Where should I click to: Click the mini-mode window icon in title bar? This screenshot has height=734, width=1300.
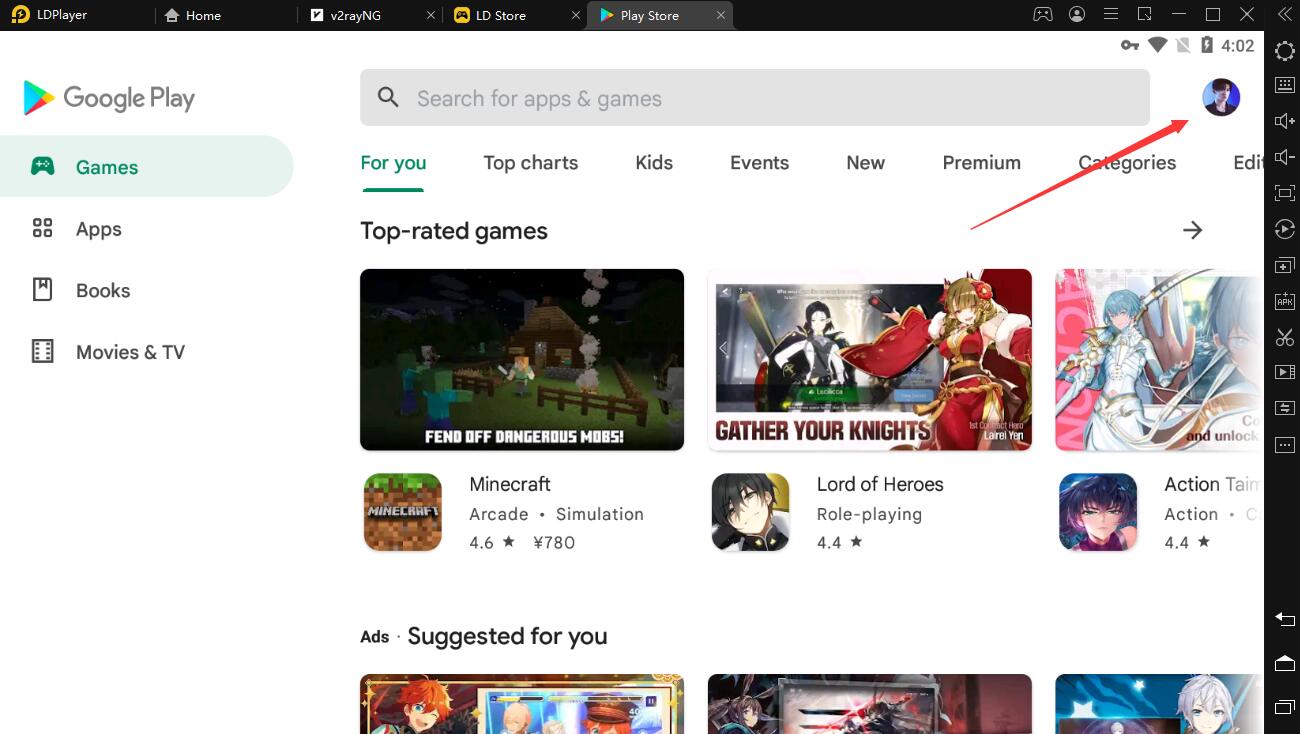tap(1145, 14)
